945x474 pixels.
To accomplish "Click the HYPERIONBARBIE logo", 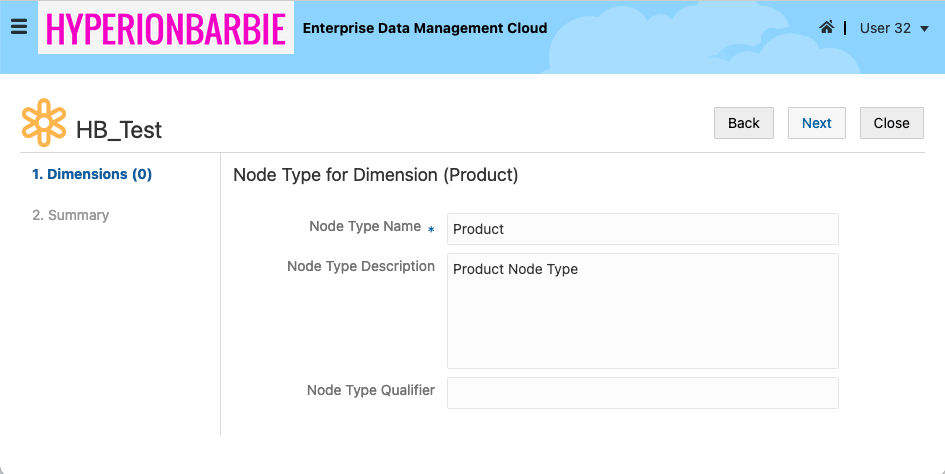I will pos(166,29).
